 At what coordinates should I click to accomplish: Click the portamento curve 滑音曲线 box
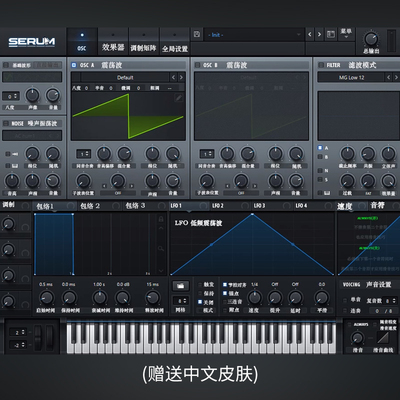click(382, 338)
